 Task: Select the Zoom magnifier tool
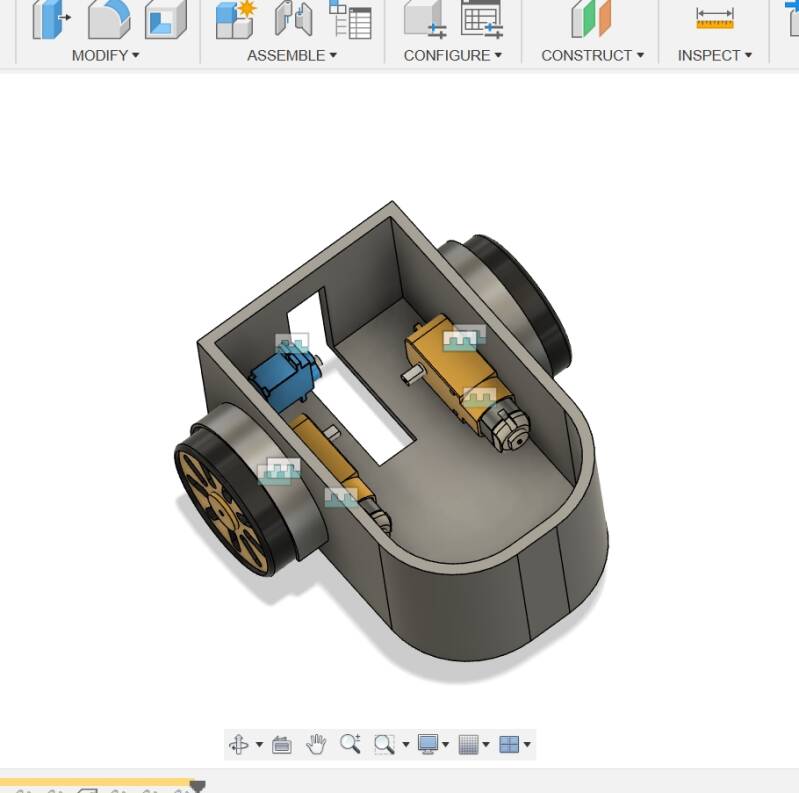(x=349, y=744)
